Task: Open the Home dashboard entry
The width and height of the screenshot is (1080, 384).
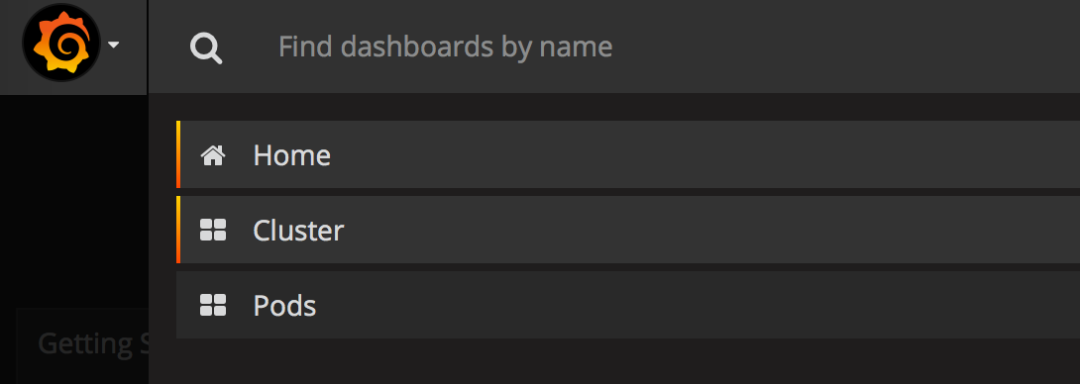Action: (x=628, y=155)
